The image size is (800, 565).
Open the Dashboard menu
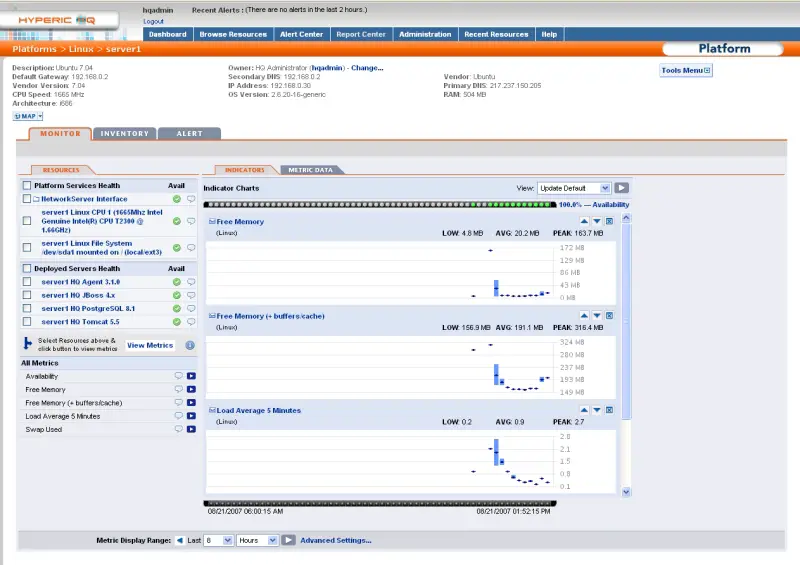[167, 34]
